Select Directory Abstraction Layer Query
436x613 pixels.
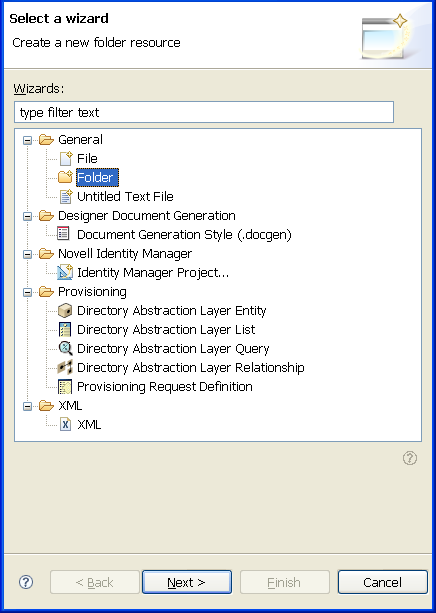click(x=173, y=348)
